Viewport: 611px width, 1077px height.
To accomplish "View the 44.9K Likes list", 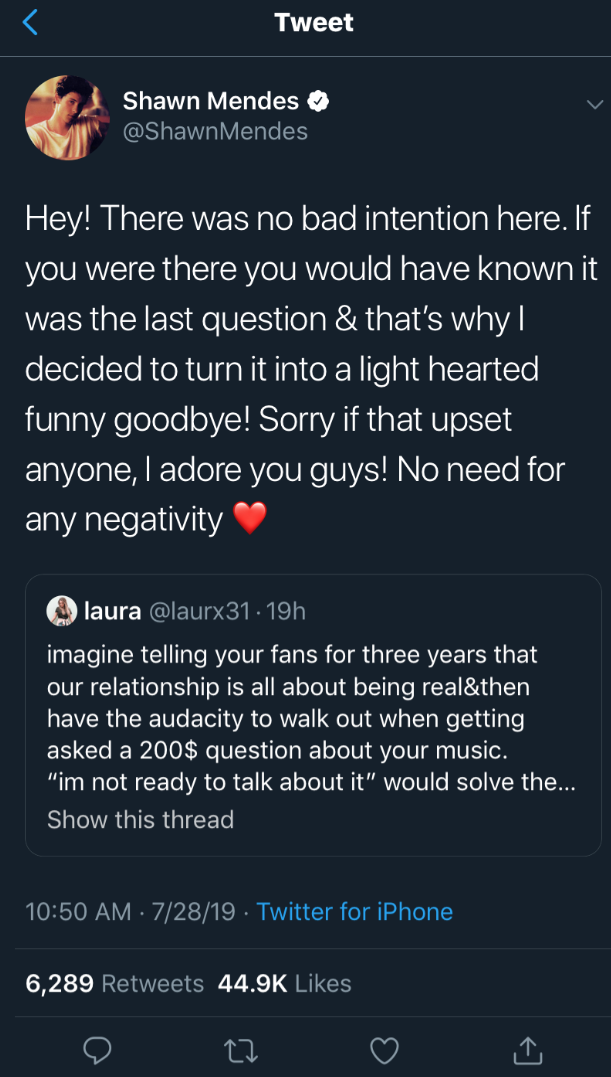I will (285, 983).
